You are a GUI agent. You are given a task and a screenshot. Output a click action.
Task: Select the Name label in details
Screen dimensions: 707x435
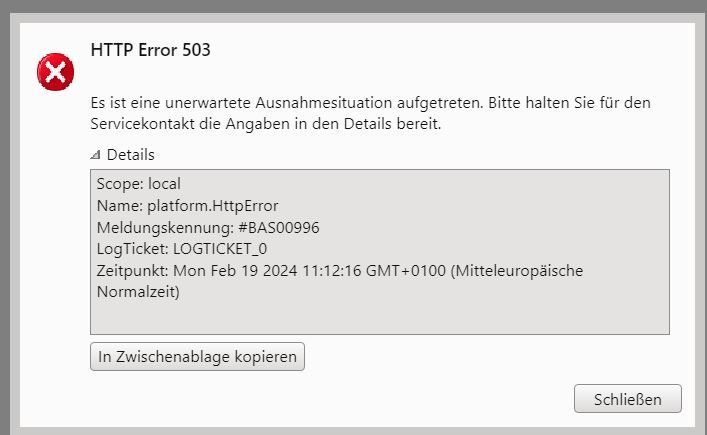point(119,206)
